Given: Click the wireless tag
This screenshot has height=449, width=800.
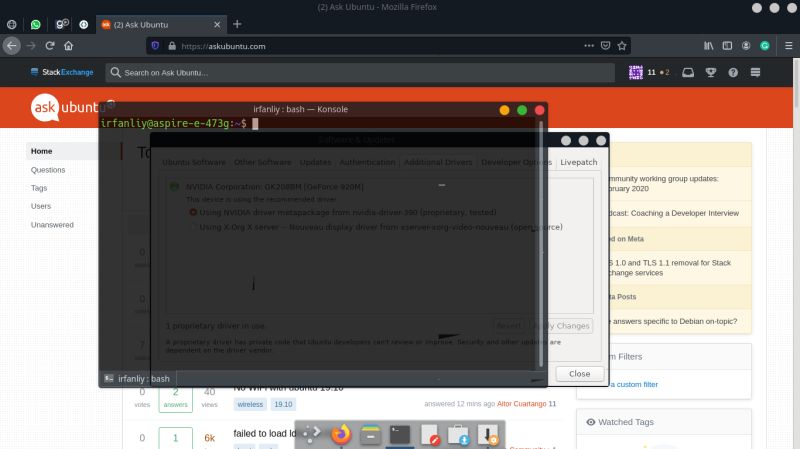Looking at the screenshot, I should 250,404.
